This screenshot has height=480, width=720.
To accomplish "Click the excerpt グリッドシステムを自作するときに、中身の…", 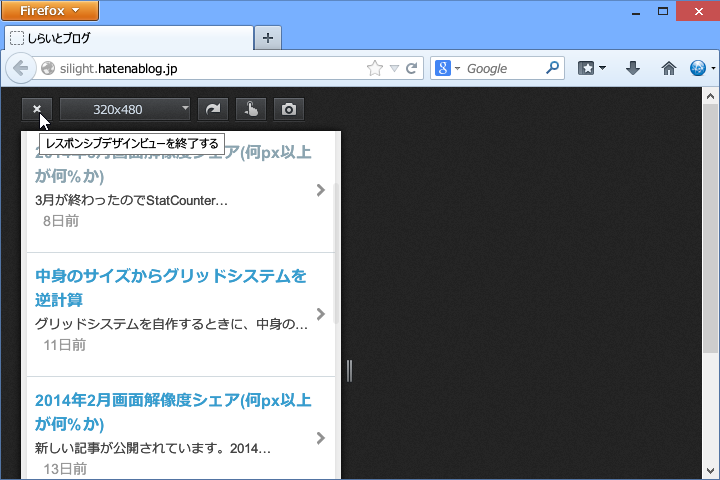I will tap(171, 324).
